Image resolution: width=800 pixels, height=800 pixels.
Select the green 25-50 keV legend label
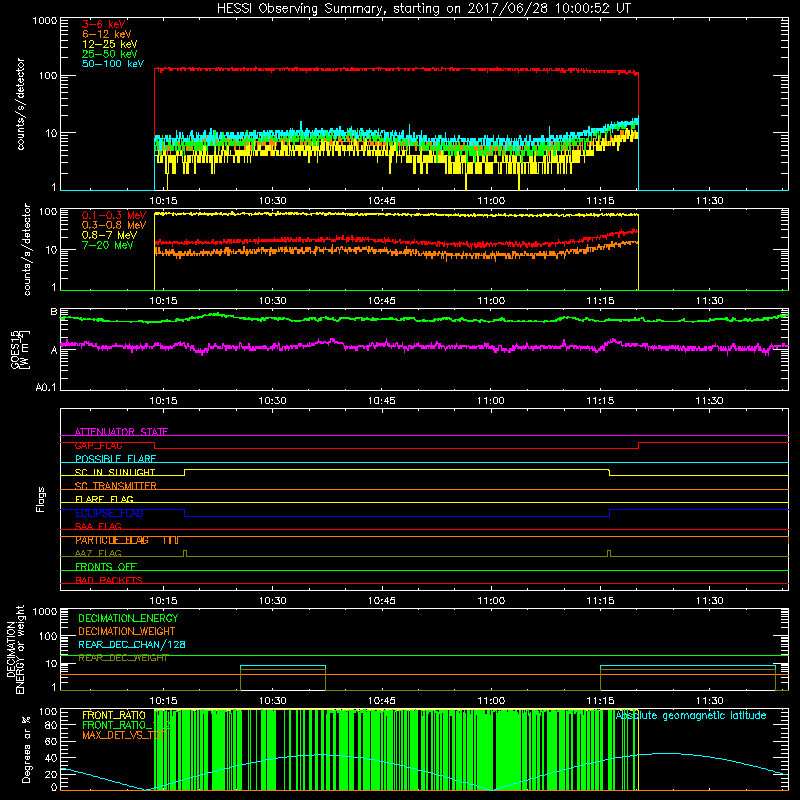point(110,54)
